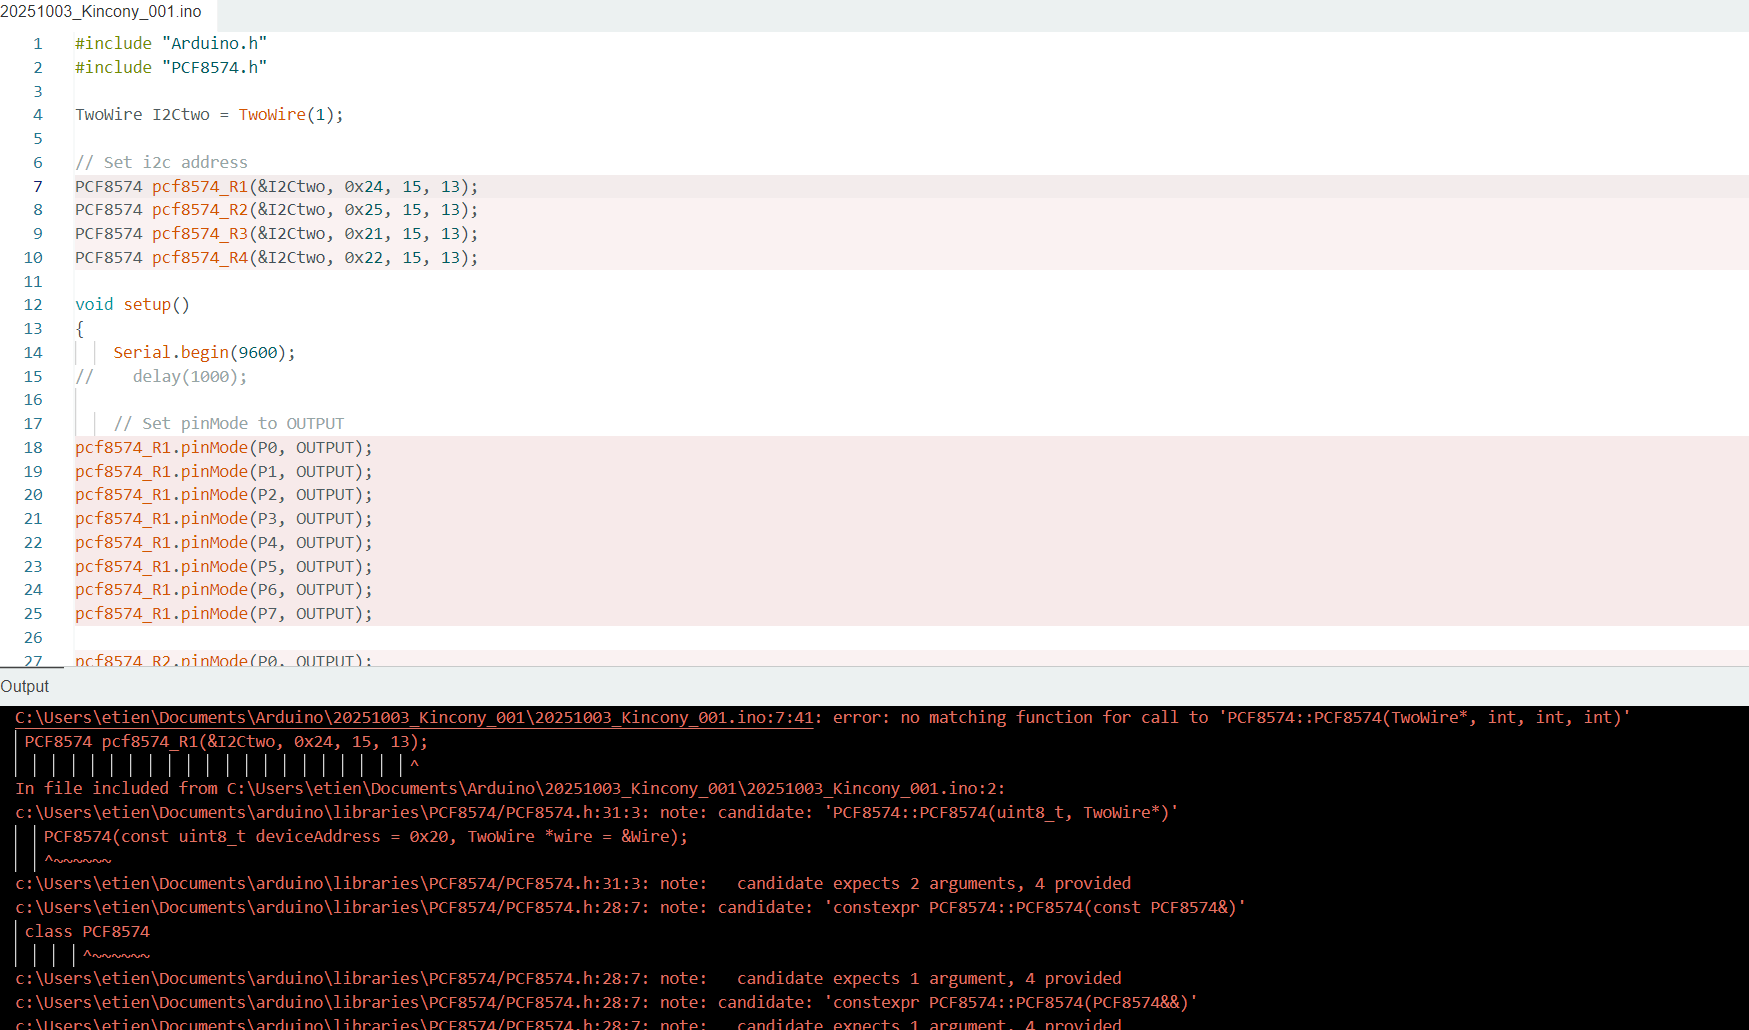Viewport: 1749px width, 1030px height.
Task: Click the TwoWire I2Ctwo declaration line
Action: coord(209,115)
